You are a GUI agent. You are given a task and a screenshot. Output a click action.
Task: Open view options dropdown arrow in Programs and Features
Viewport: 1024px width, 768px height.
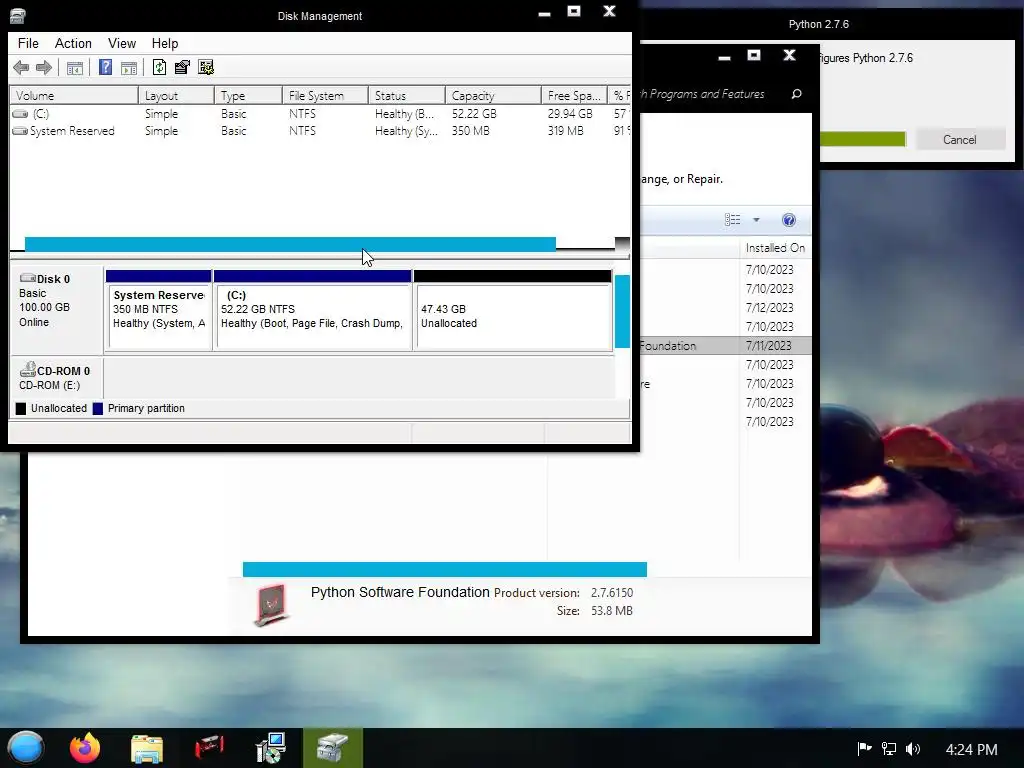tap(756, 220)
